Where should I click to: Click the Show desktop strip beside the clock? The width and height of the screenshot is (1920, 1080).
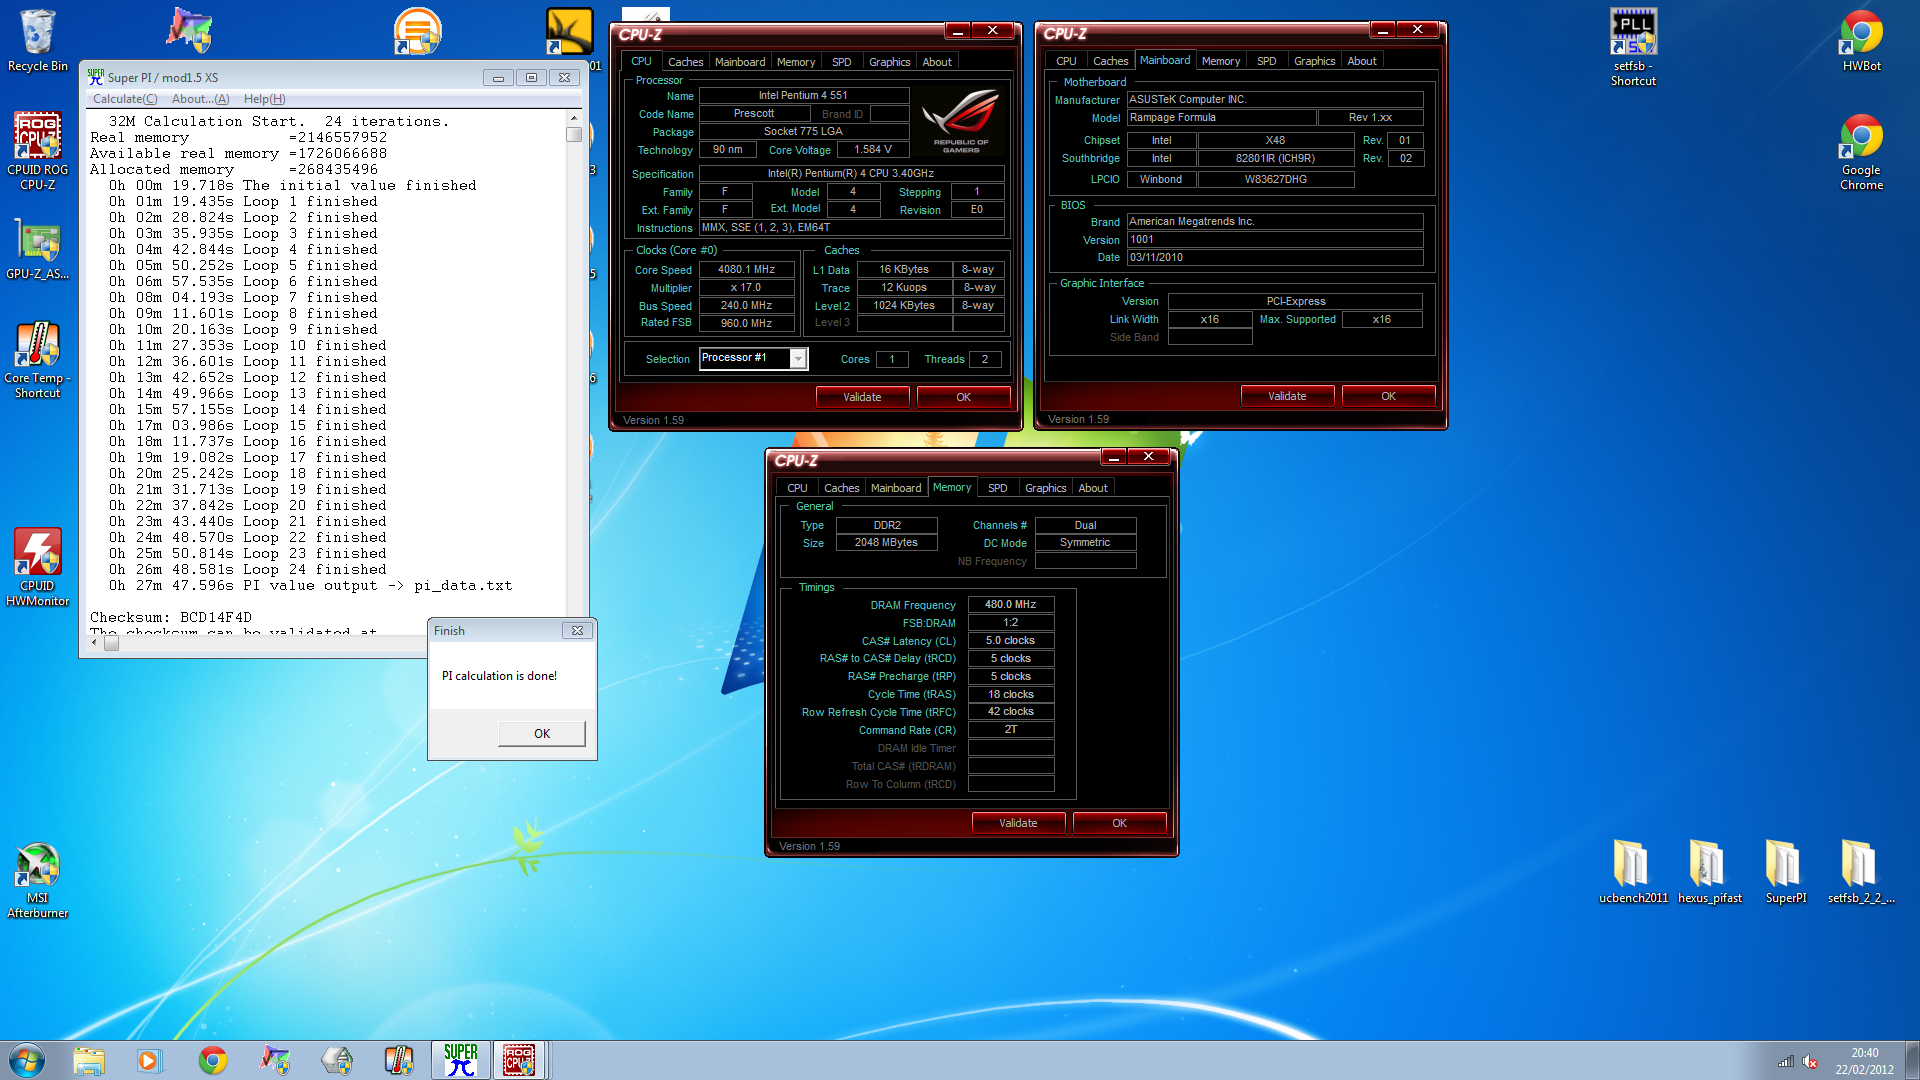point(1912,1060)
